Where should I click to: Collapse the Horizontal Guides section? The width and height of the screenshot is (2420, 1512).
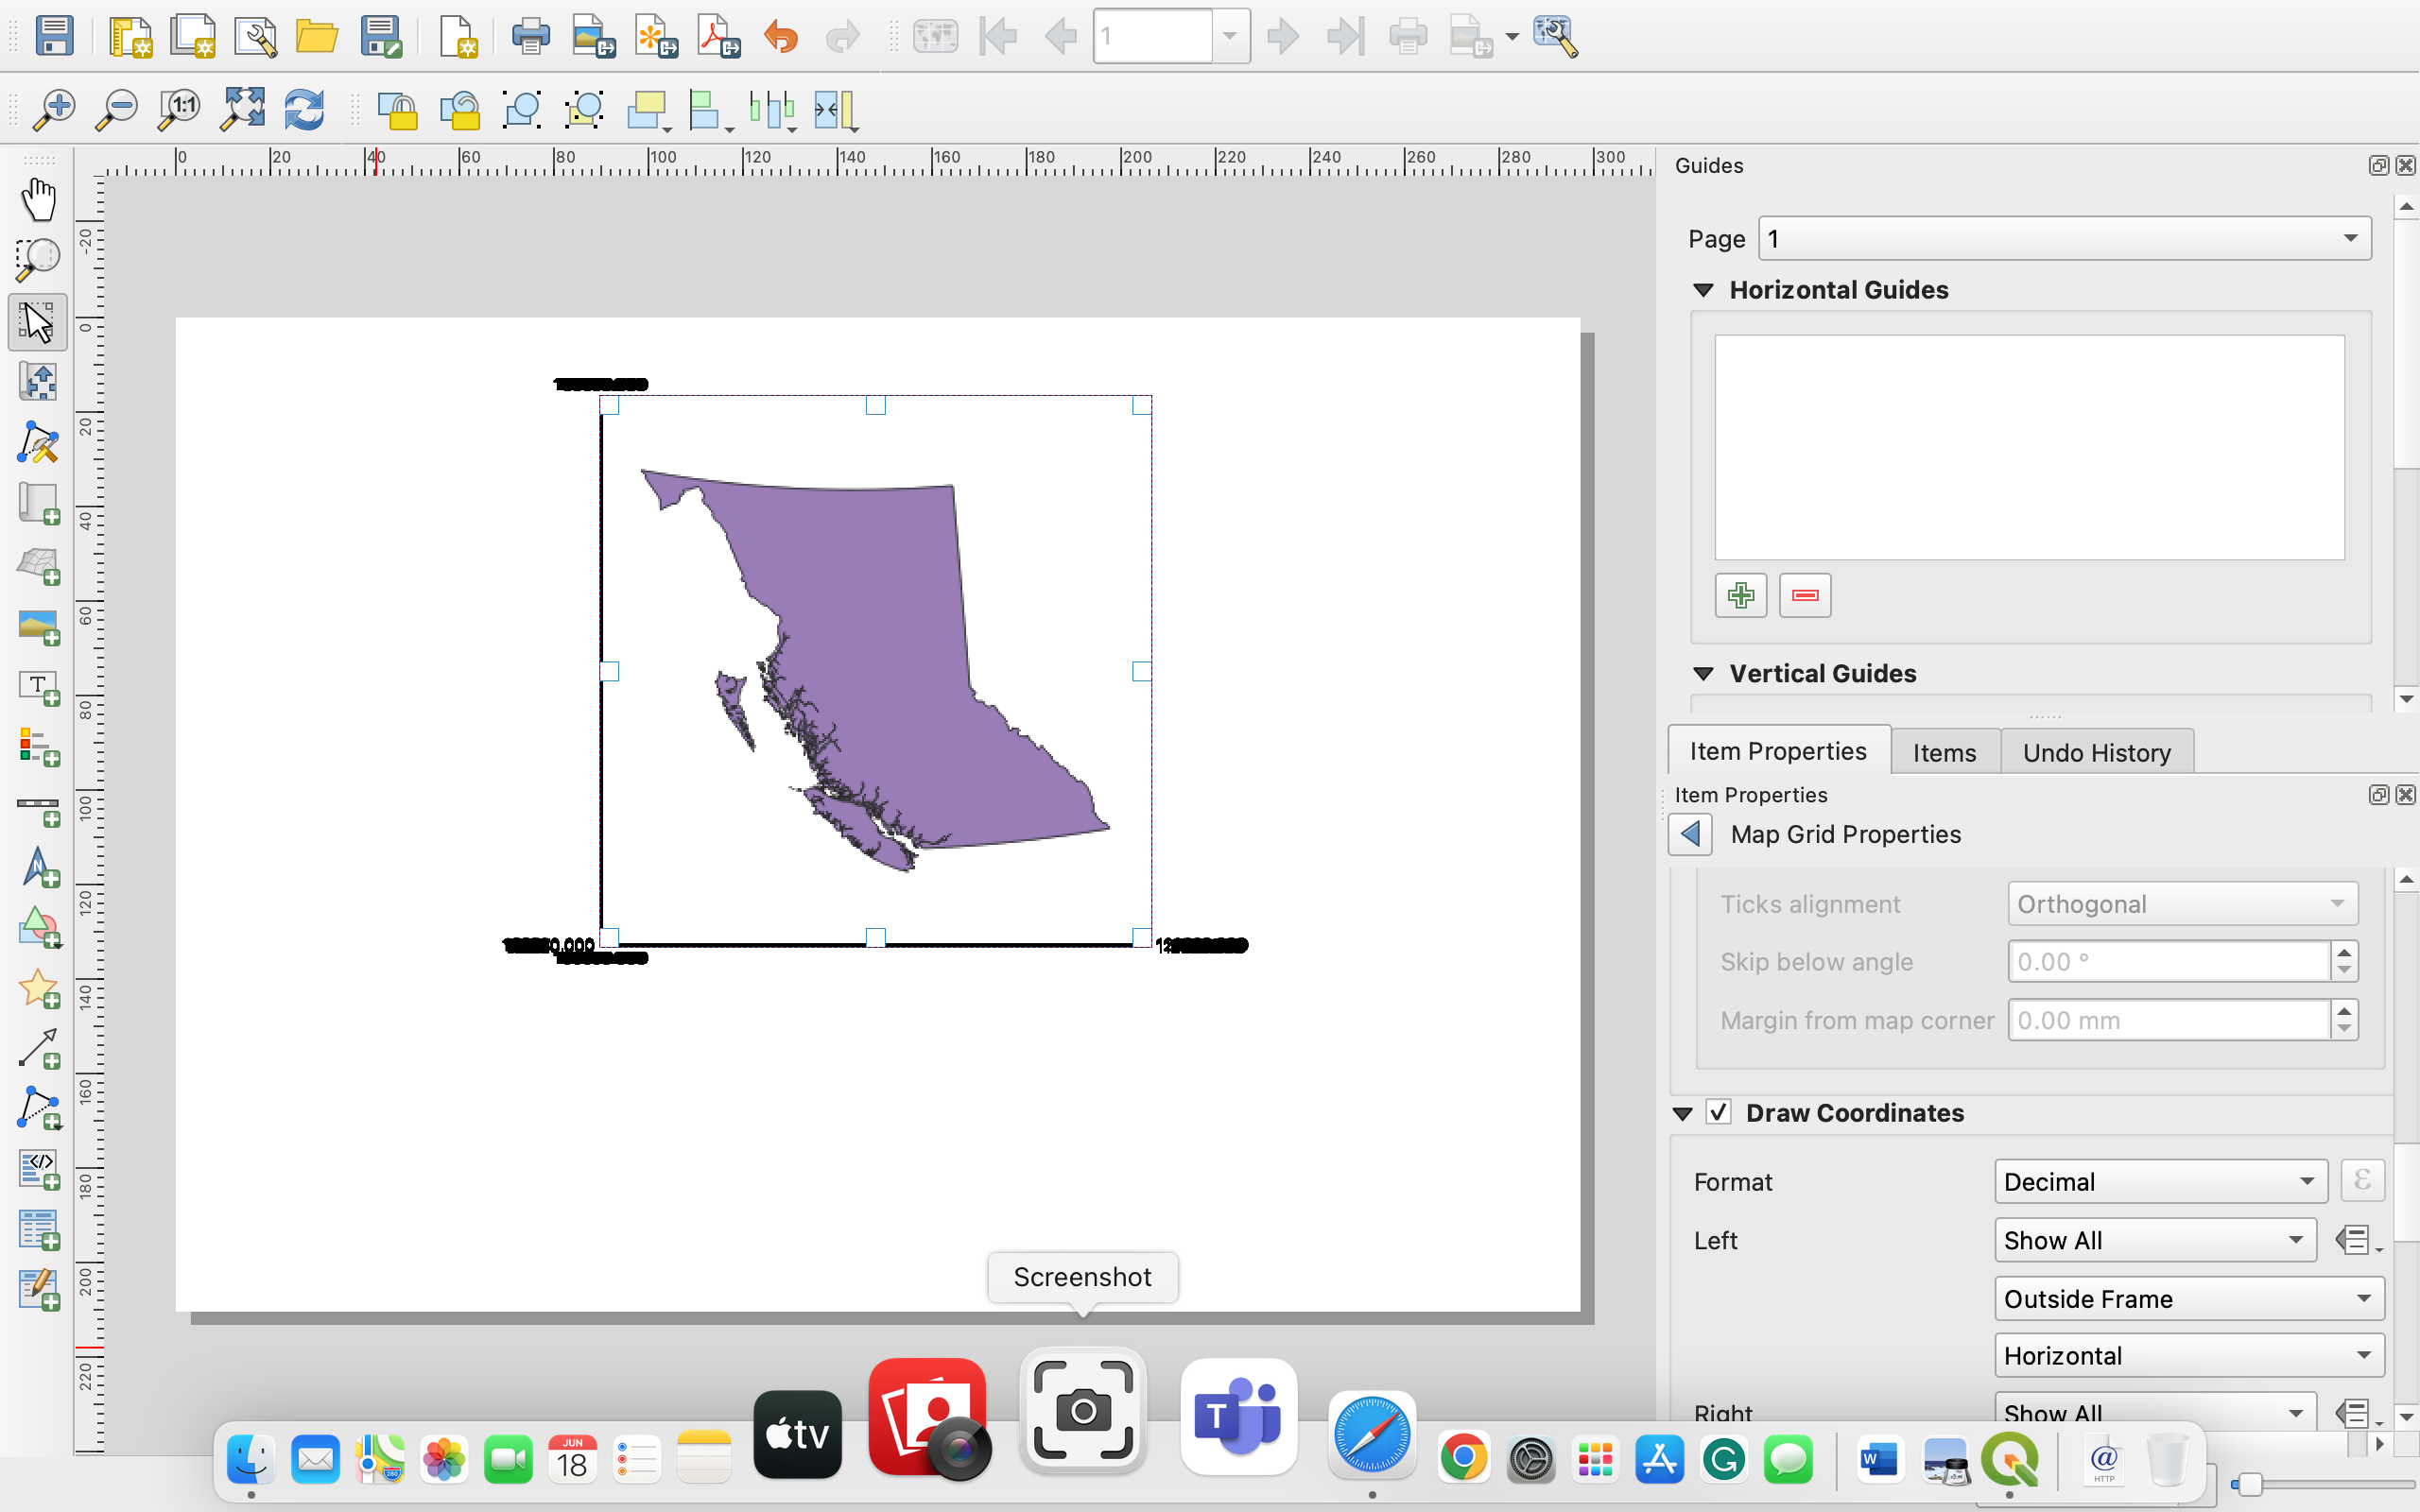tap(1703, 289)
